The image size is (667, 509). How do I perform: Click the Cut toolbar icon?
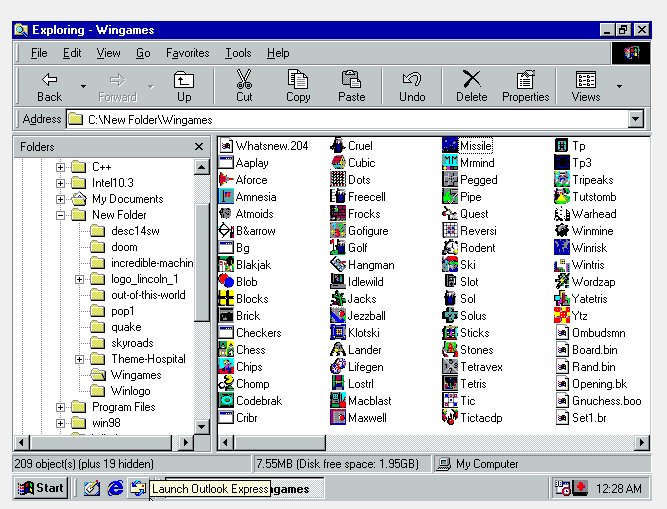pos(244,86)
